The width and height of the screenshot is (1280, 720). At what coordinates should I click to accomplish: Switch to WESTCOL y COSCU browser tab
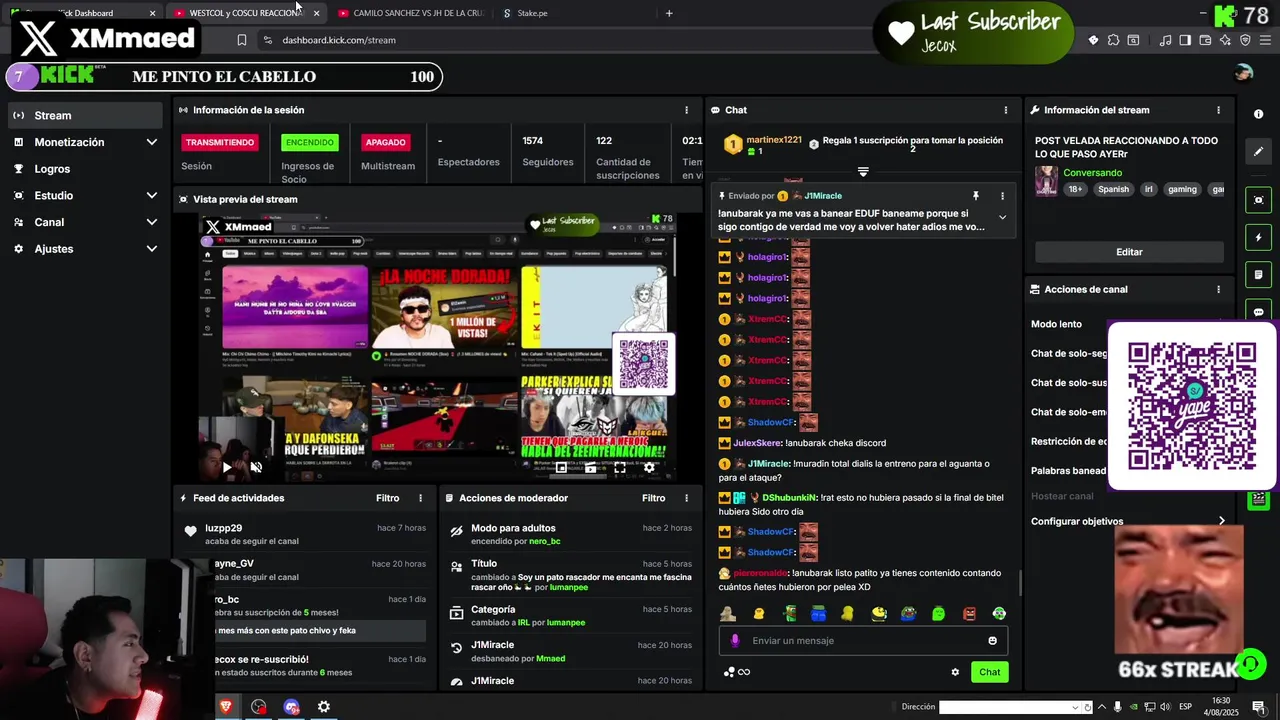coord(245,13)
